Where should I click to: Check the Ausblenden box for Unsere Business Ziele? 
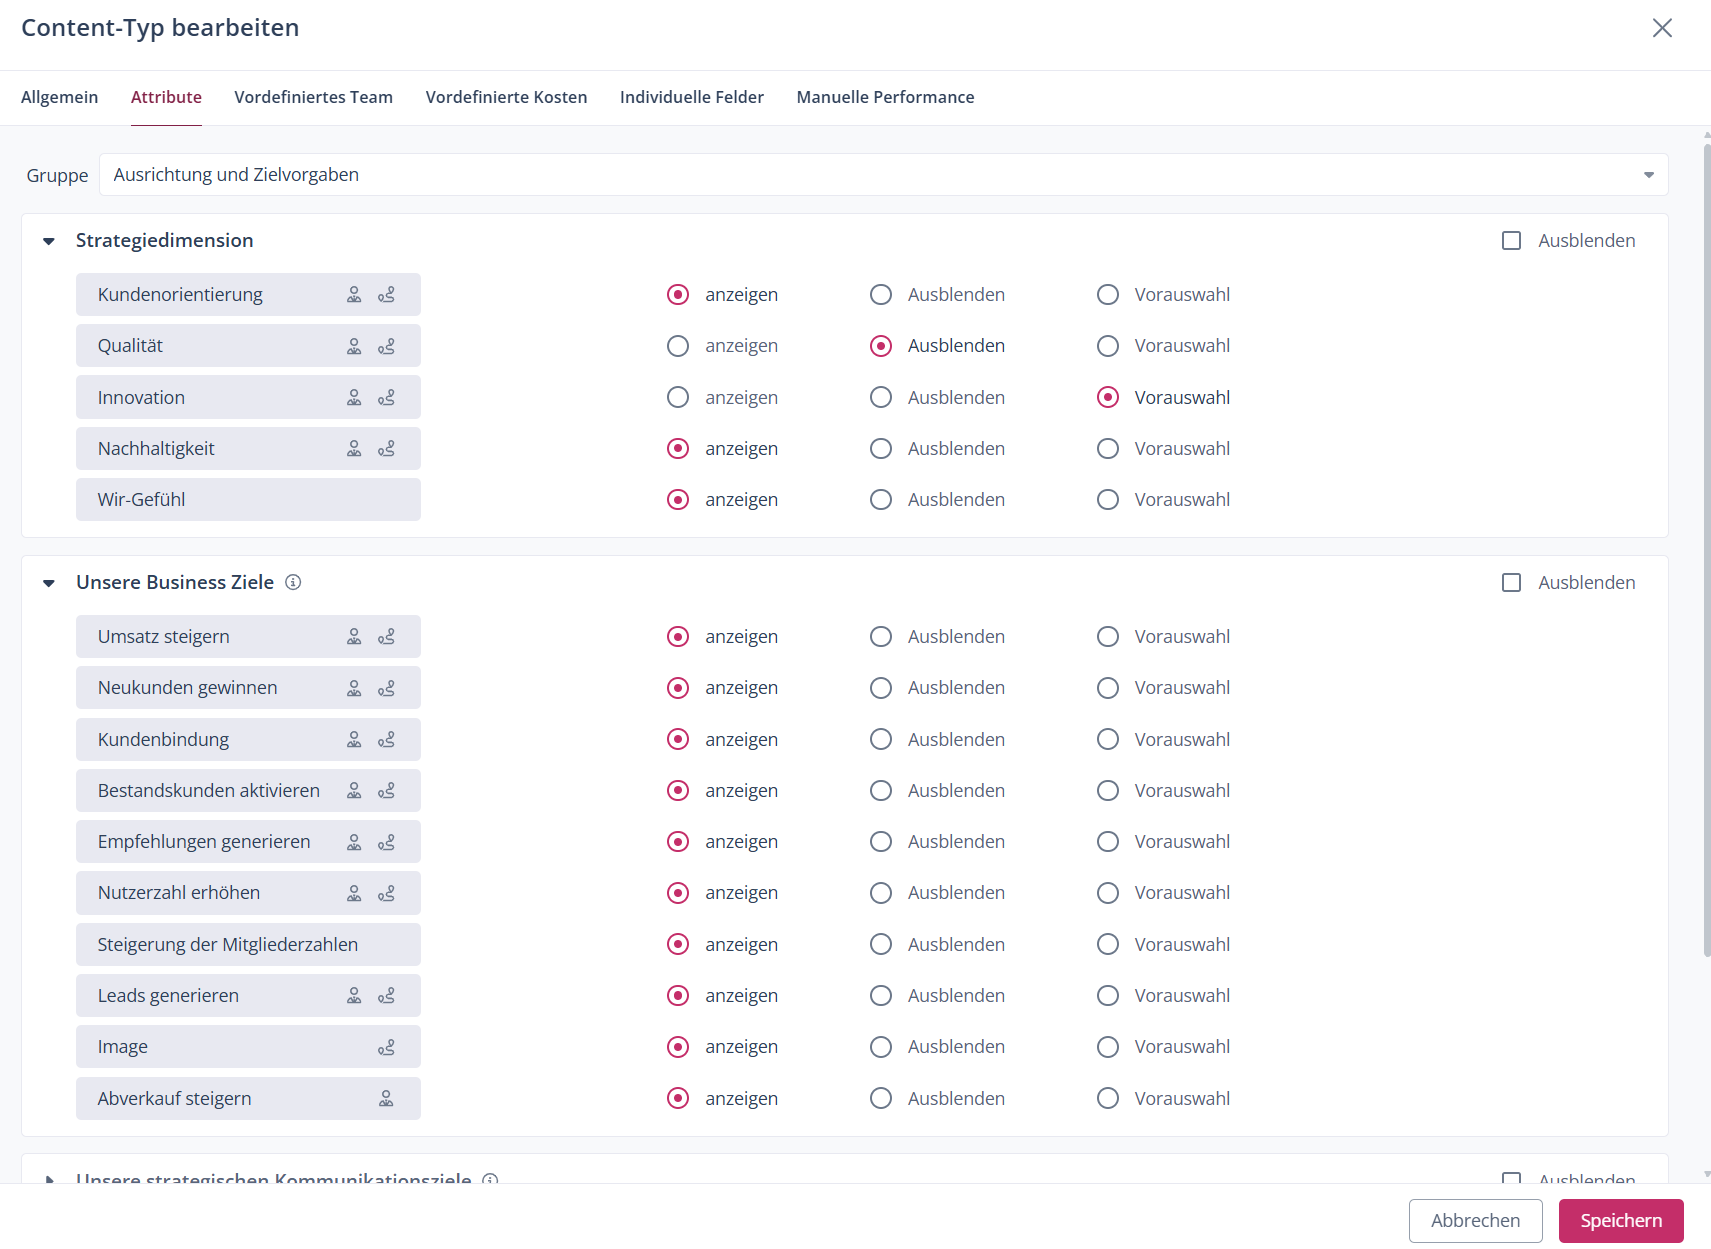(1511, 583)
